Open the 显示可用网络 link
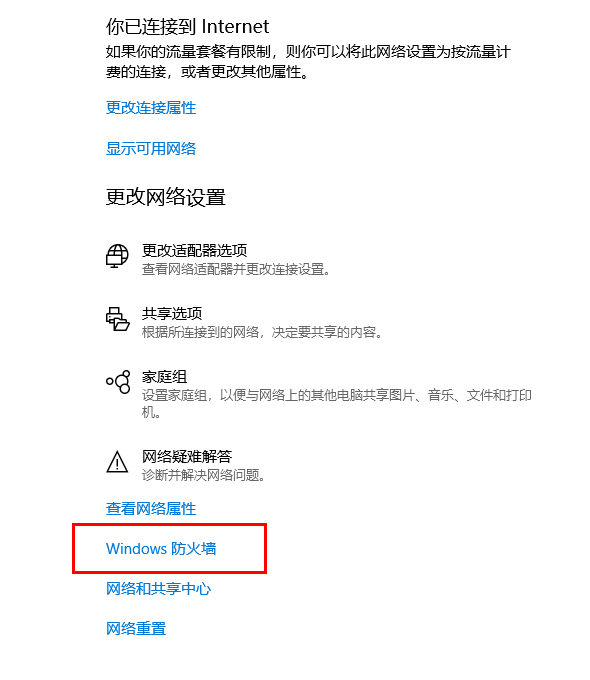The image size is (590, 680). point(151,149)
